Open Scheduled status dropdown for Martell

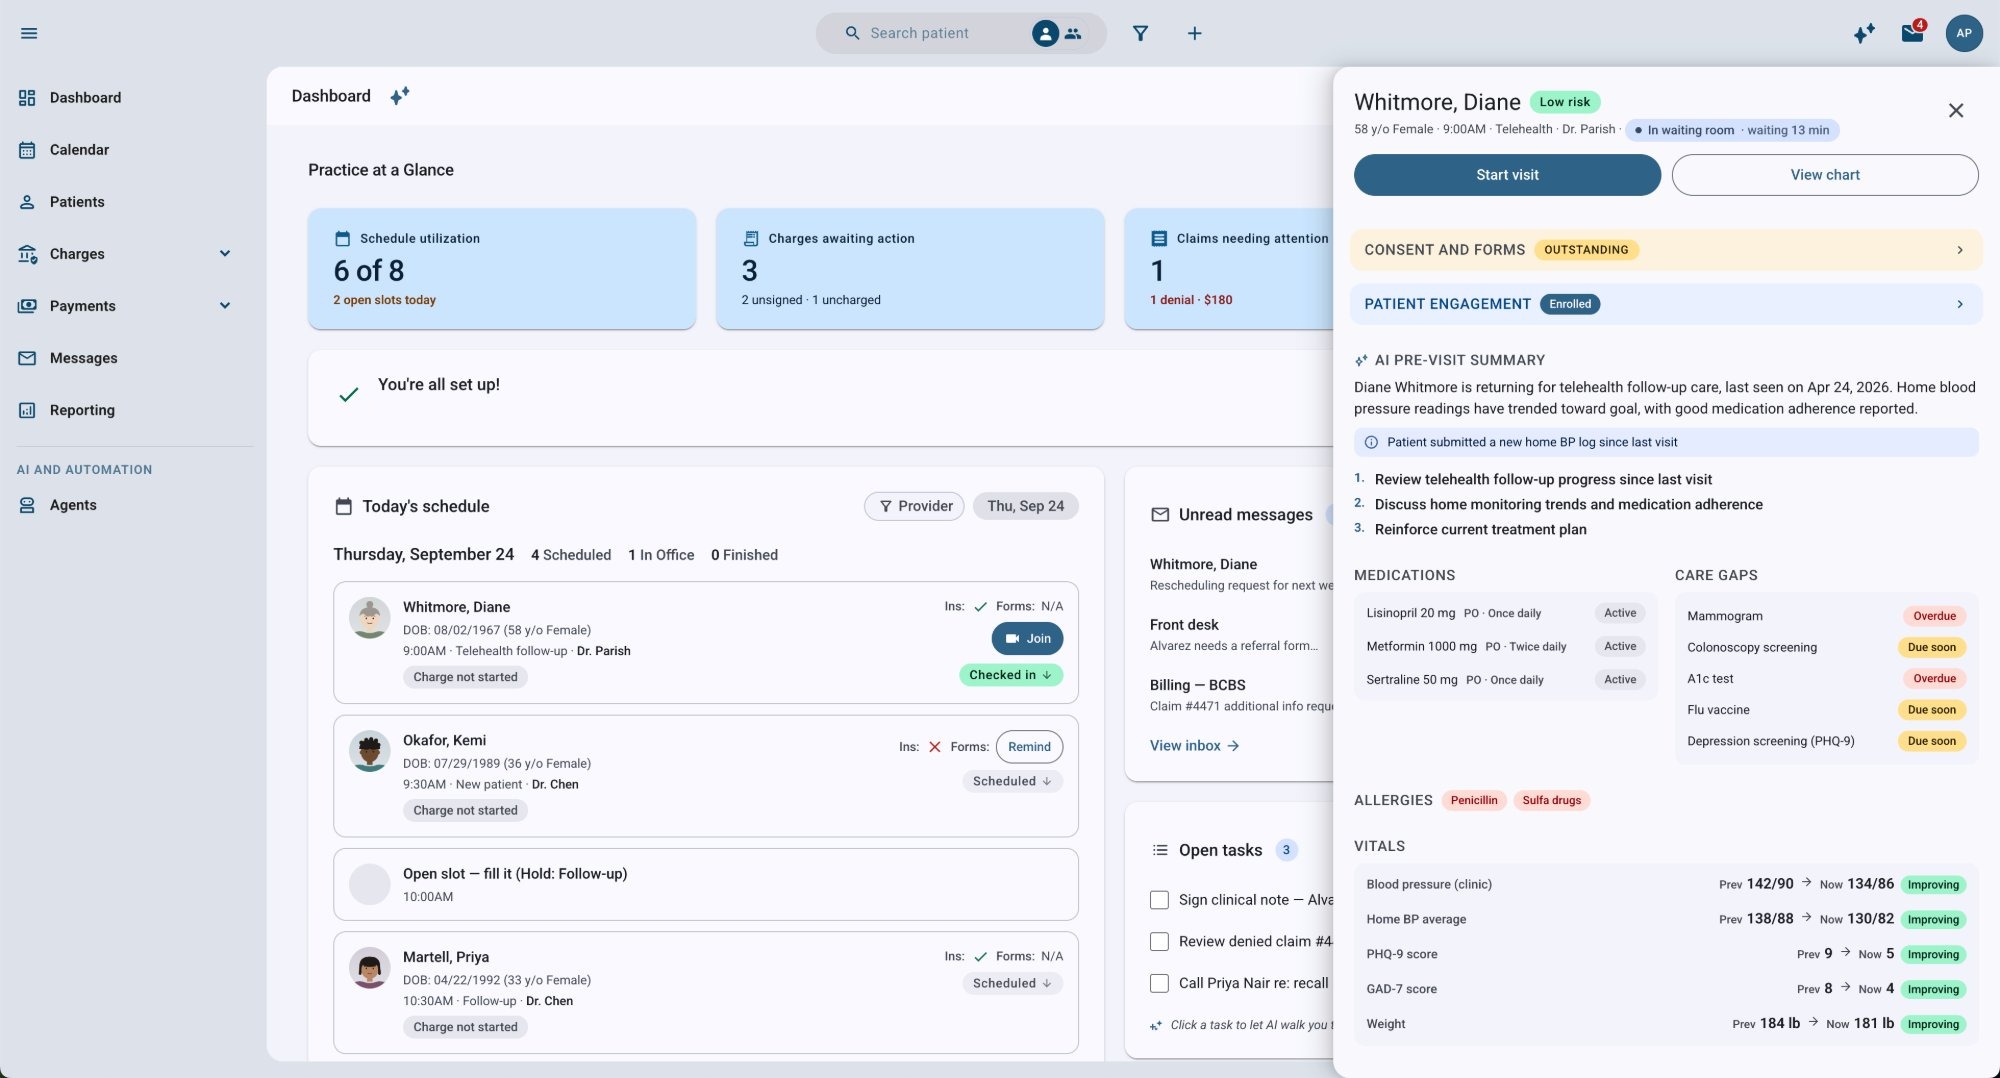click(x=1012, y=983)
